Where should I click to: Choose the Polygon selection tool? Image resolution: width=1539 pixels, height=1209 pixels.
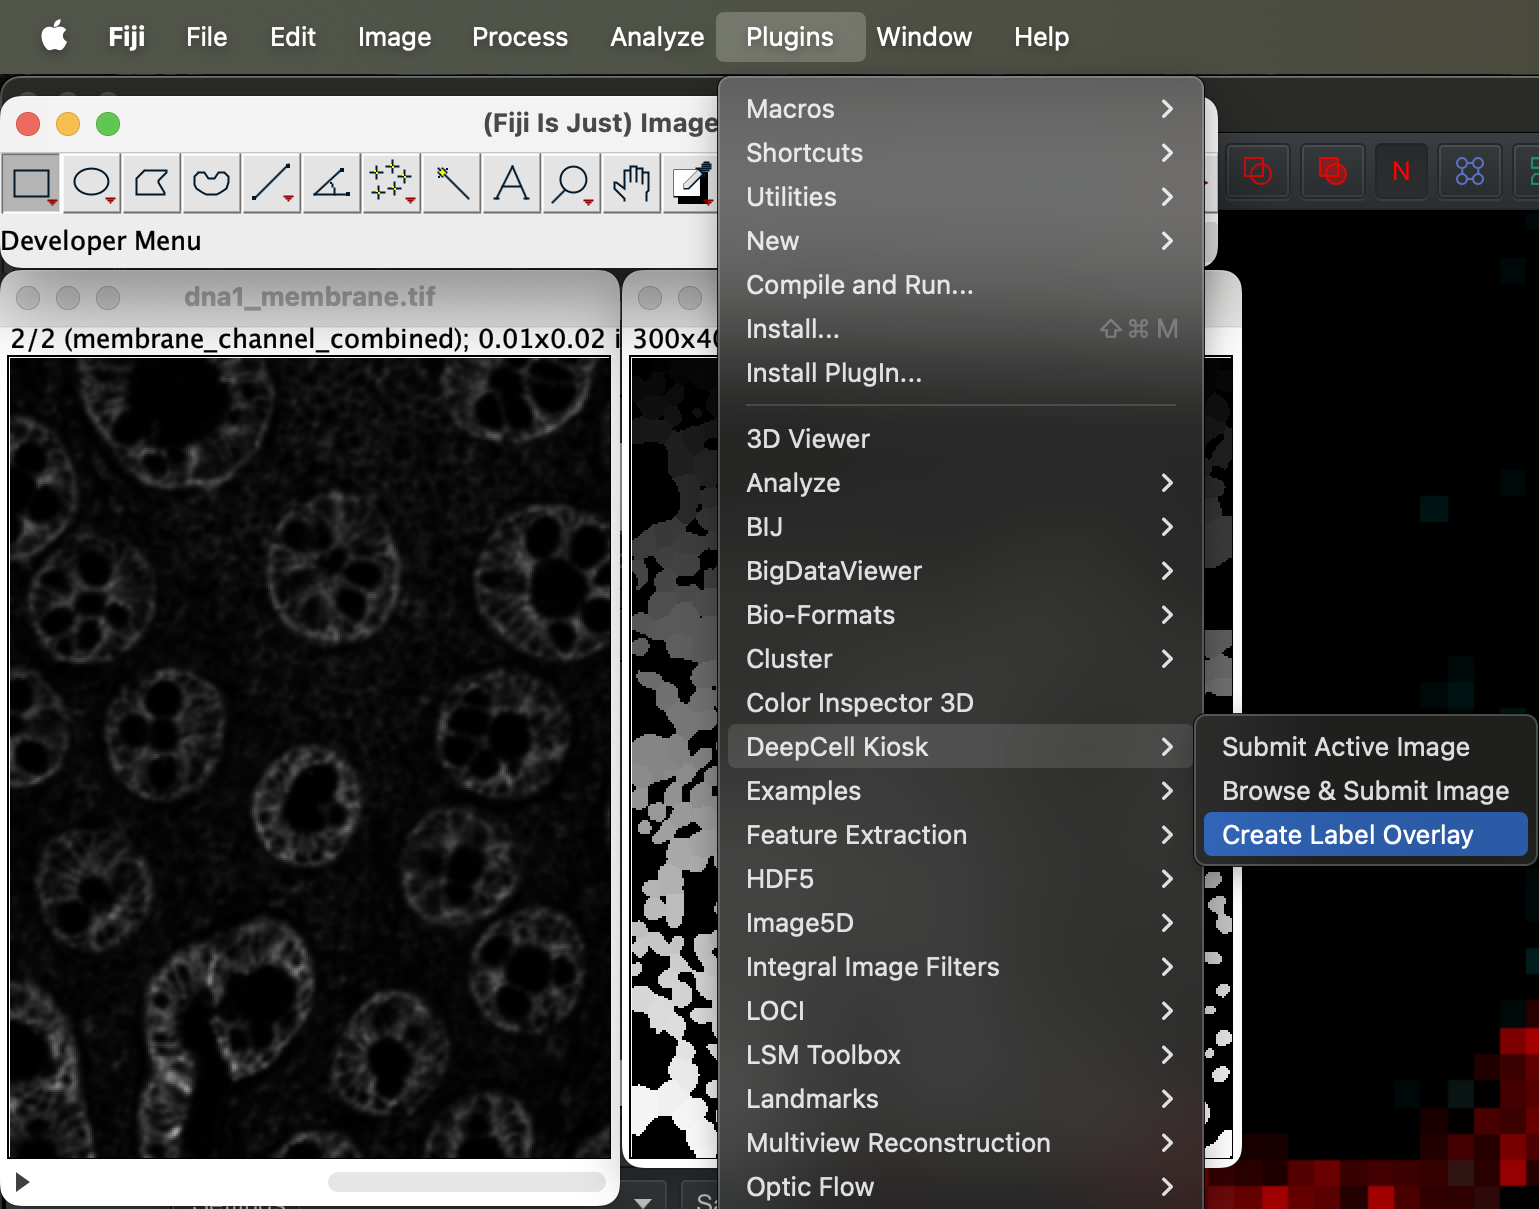(151, 184)
